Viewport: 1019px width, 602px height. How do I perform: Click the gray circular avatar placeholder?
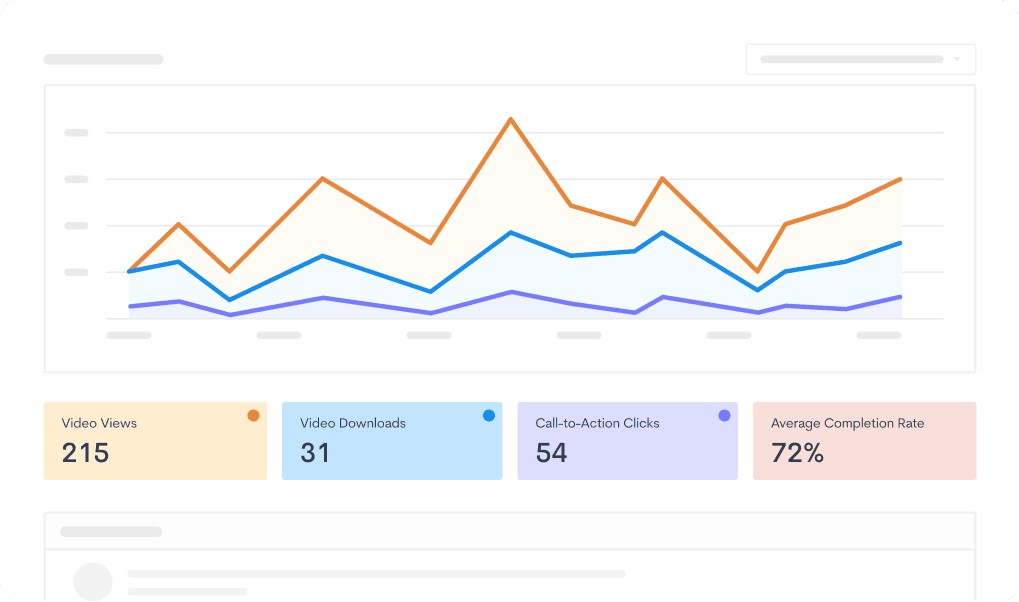94,581
